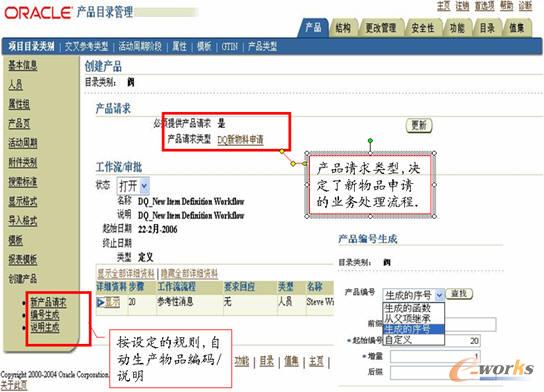Click 显示全部详细资料 link
The width and height of the screenshot is (544, 392).
click(x=126, y=273)
